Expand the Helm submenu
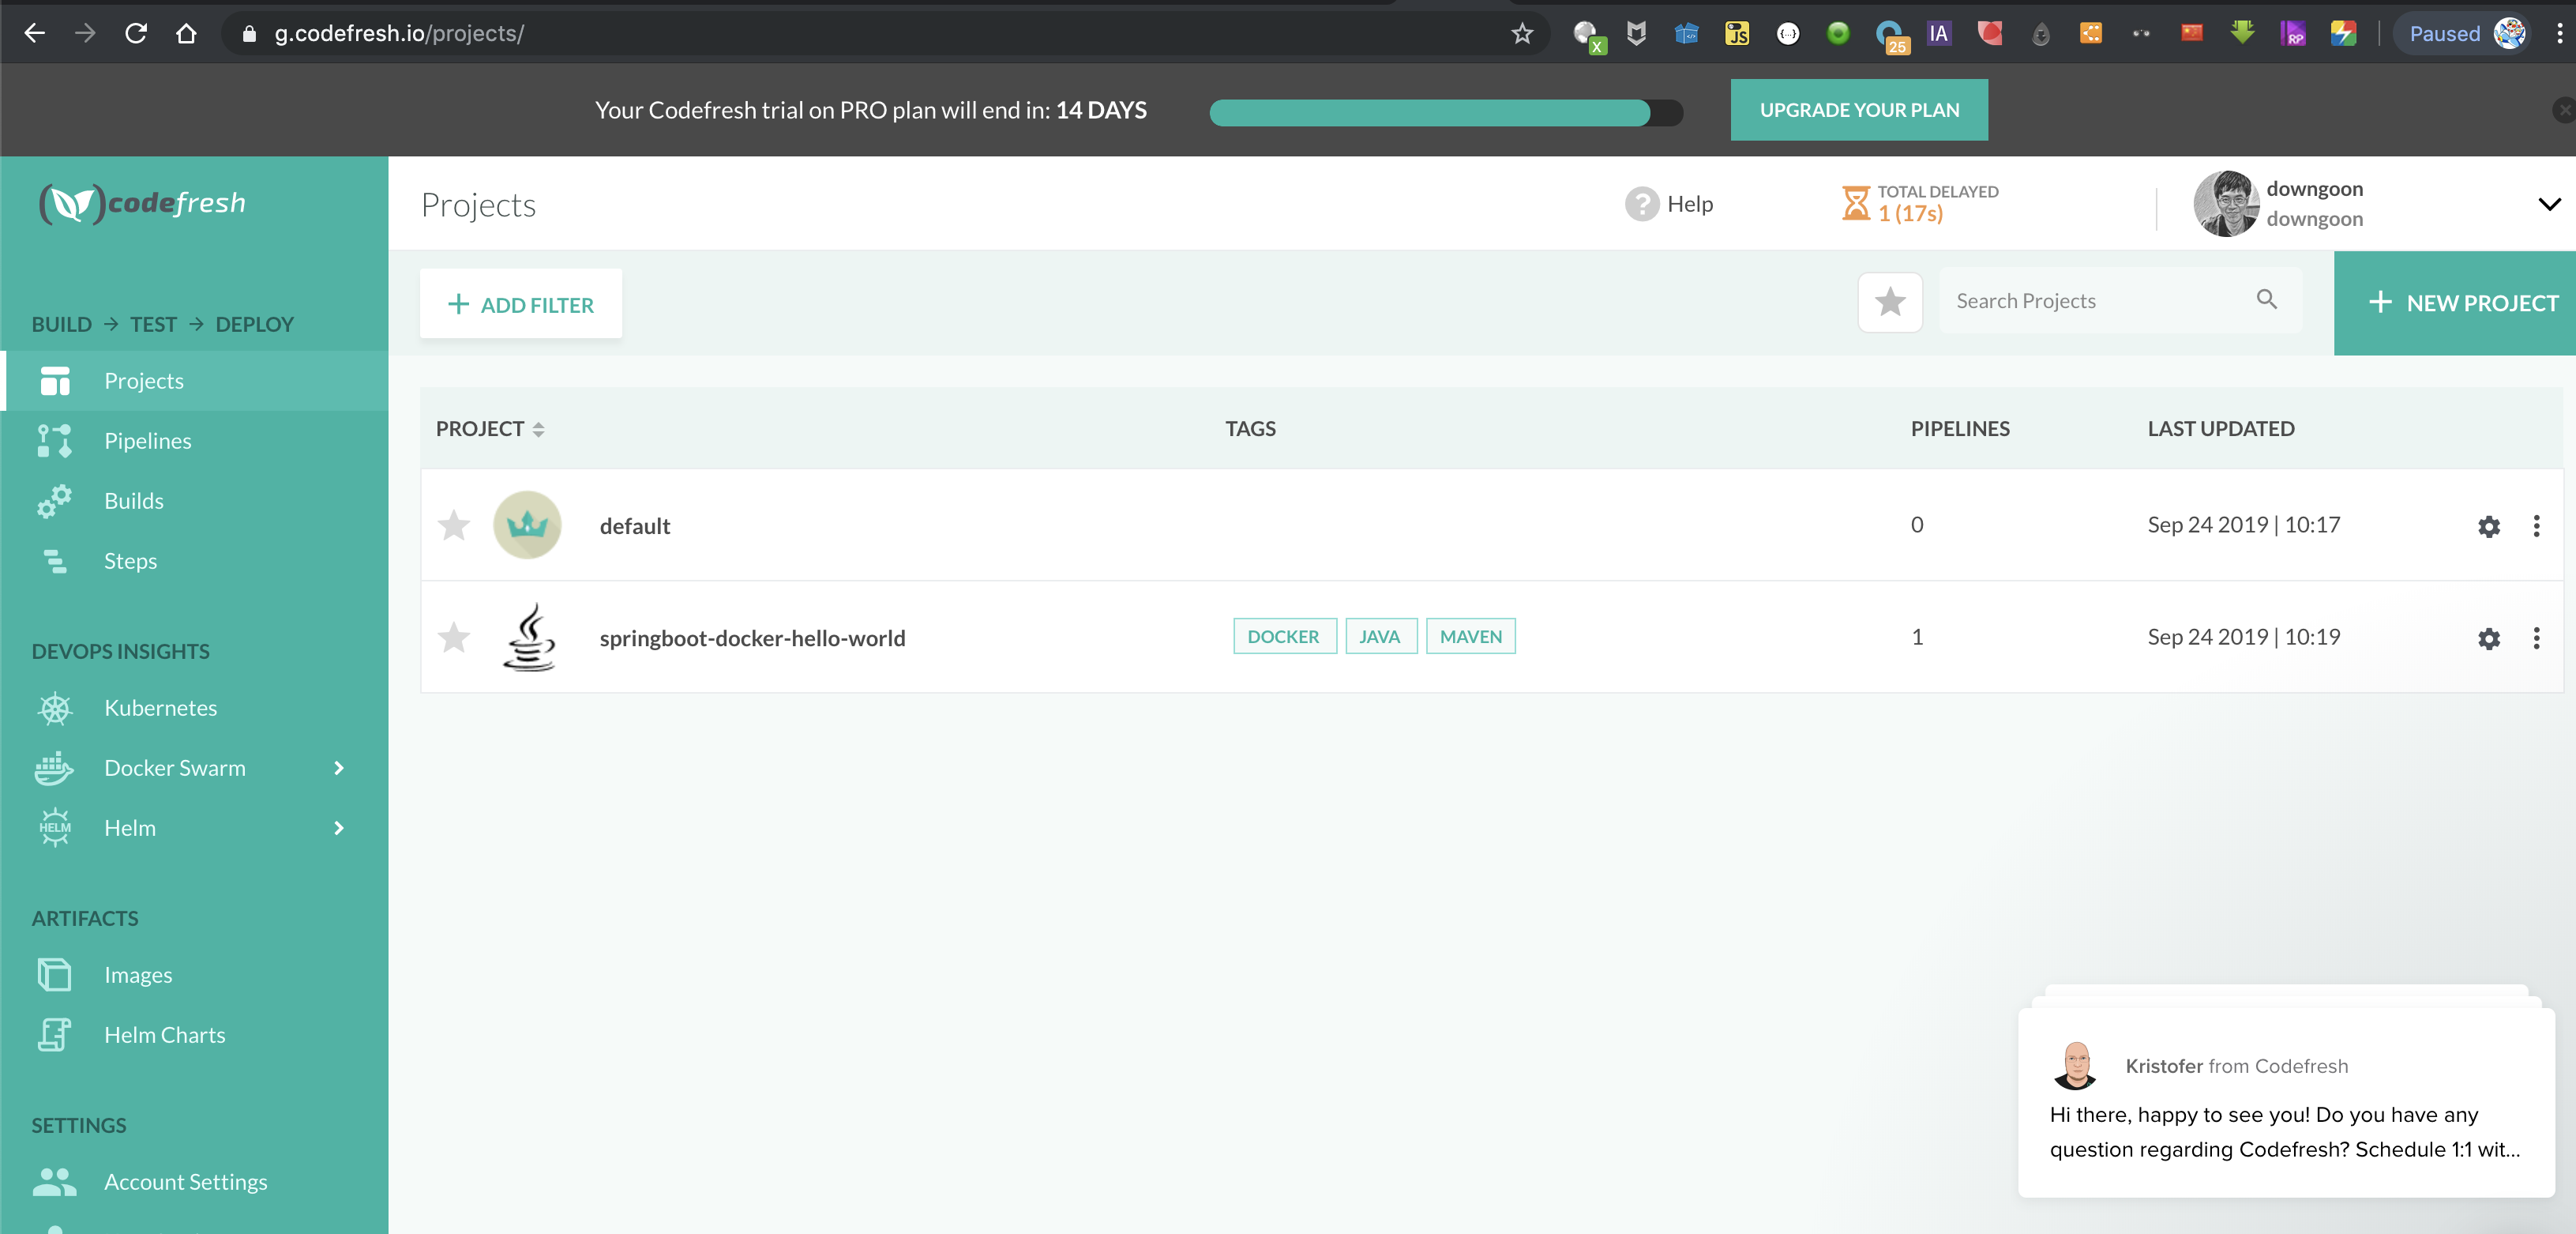Image resolution: width=2576 pixels, height=1234 pixels. 339,828
